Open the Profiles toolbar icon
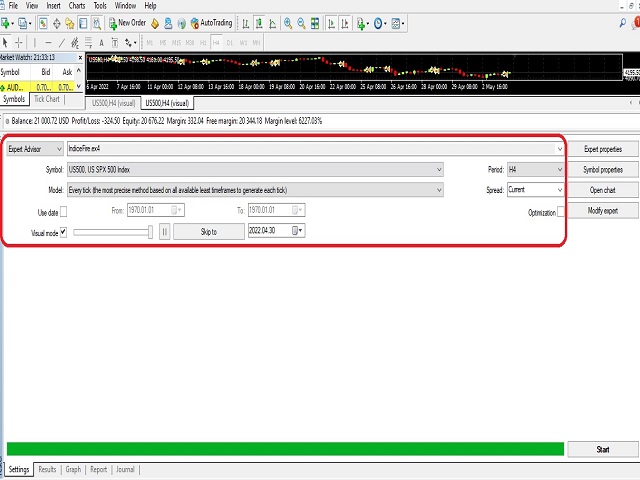This screenshot has height=480, width=640. pos(24,24)
